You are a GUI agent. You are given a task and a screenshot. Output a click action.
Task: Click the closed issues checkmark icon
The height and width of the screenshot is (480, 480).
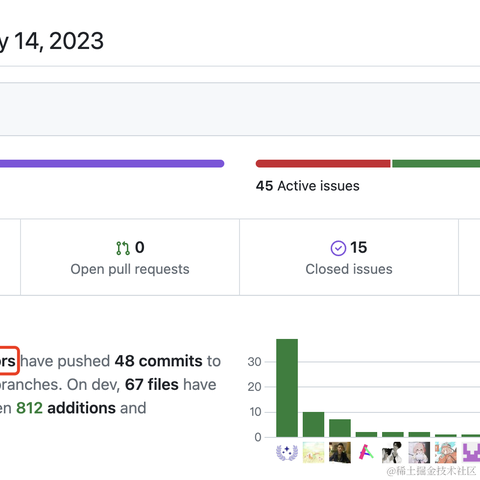338,248
